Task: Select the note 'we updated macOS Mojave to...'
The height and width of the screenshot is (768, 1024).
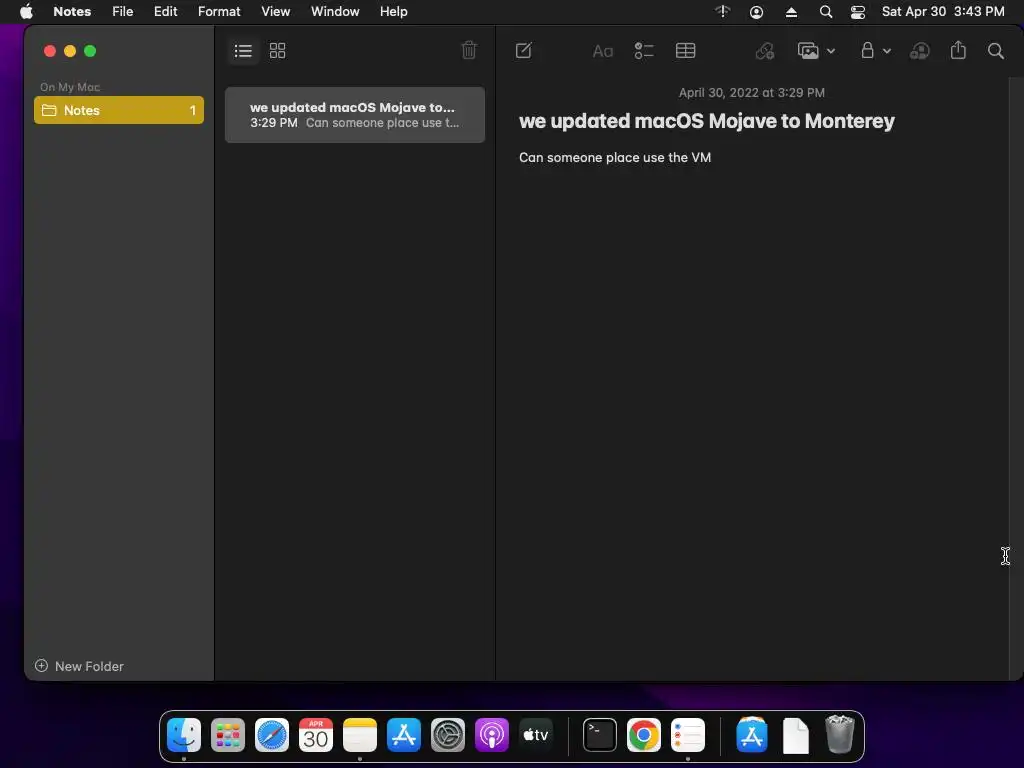Action: 355,115
